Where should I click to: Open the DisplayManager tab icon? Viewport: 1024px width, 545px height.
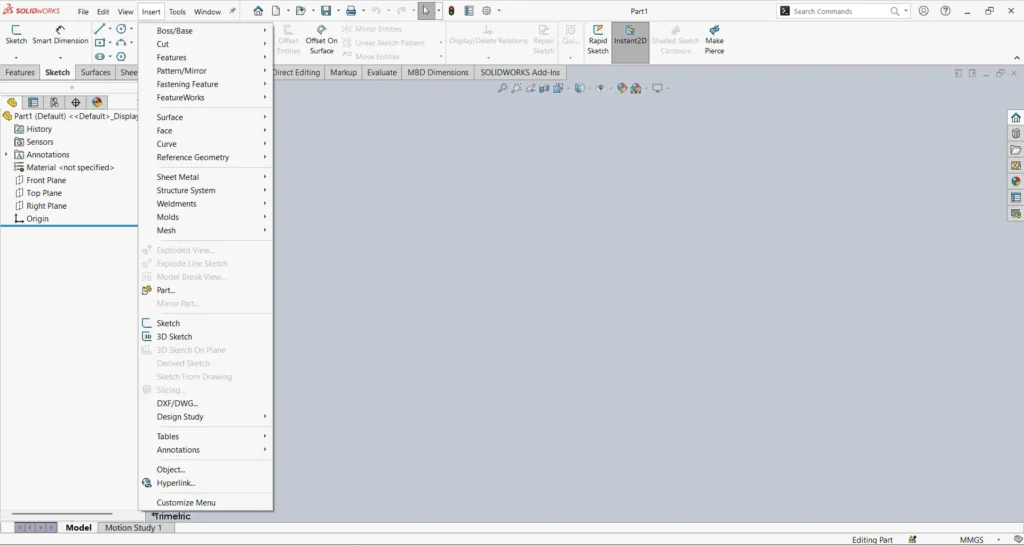click(x=97, y=102)
